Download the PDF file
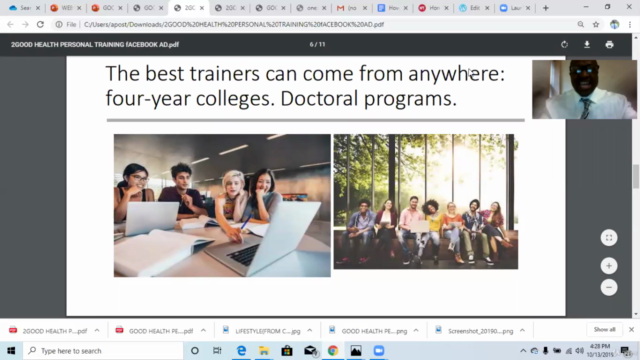Image resolution: width=640 pixels, height=360 pixels. click(587, 44)
